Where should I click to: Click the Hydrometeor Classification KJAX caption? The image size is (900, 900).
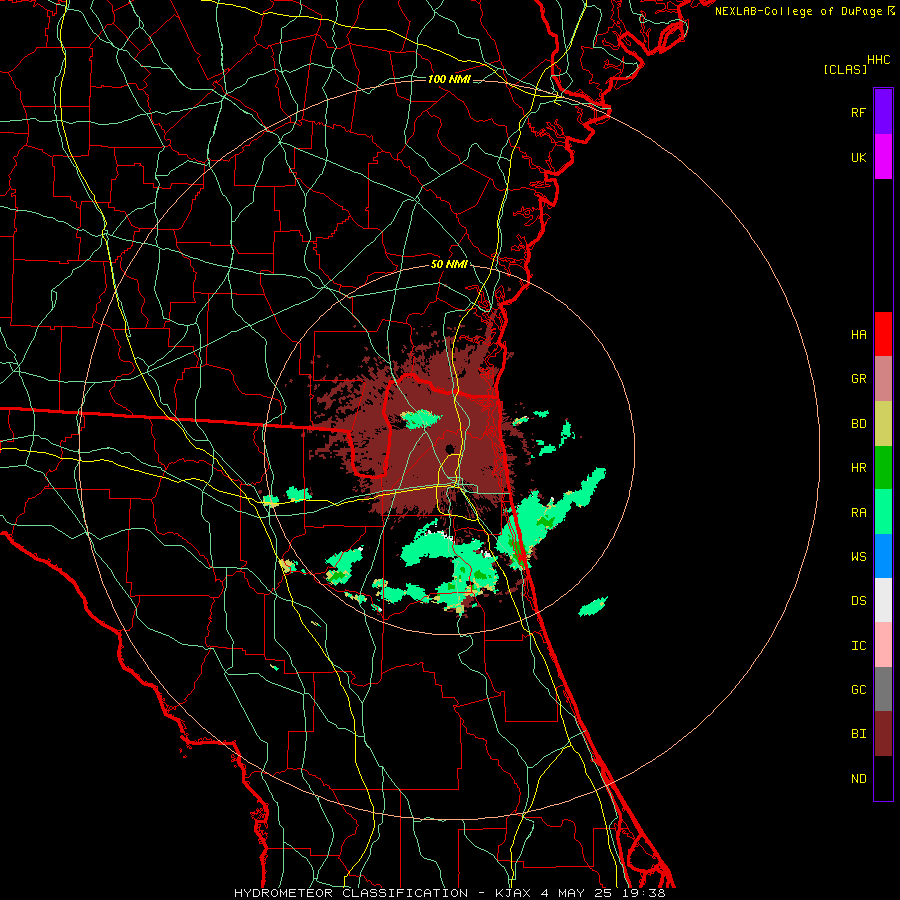449,893
